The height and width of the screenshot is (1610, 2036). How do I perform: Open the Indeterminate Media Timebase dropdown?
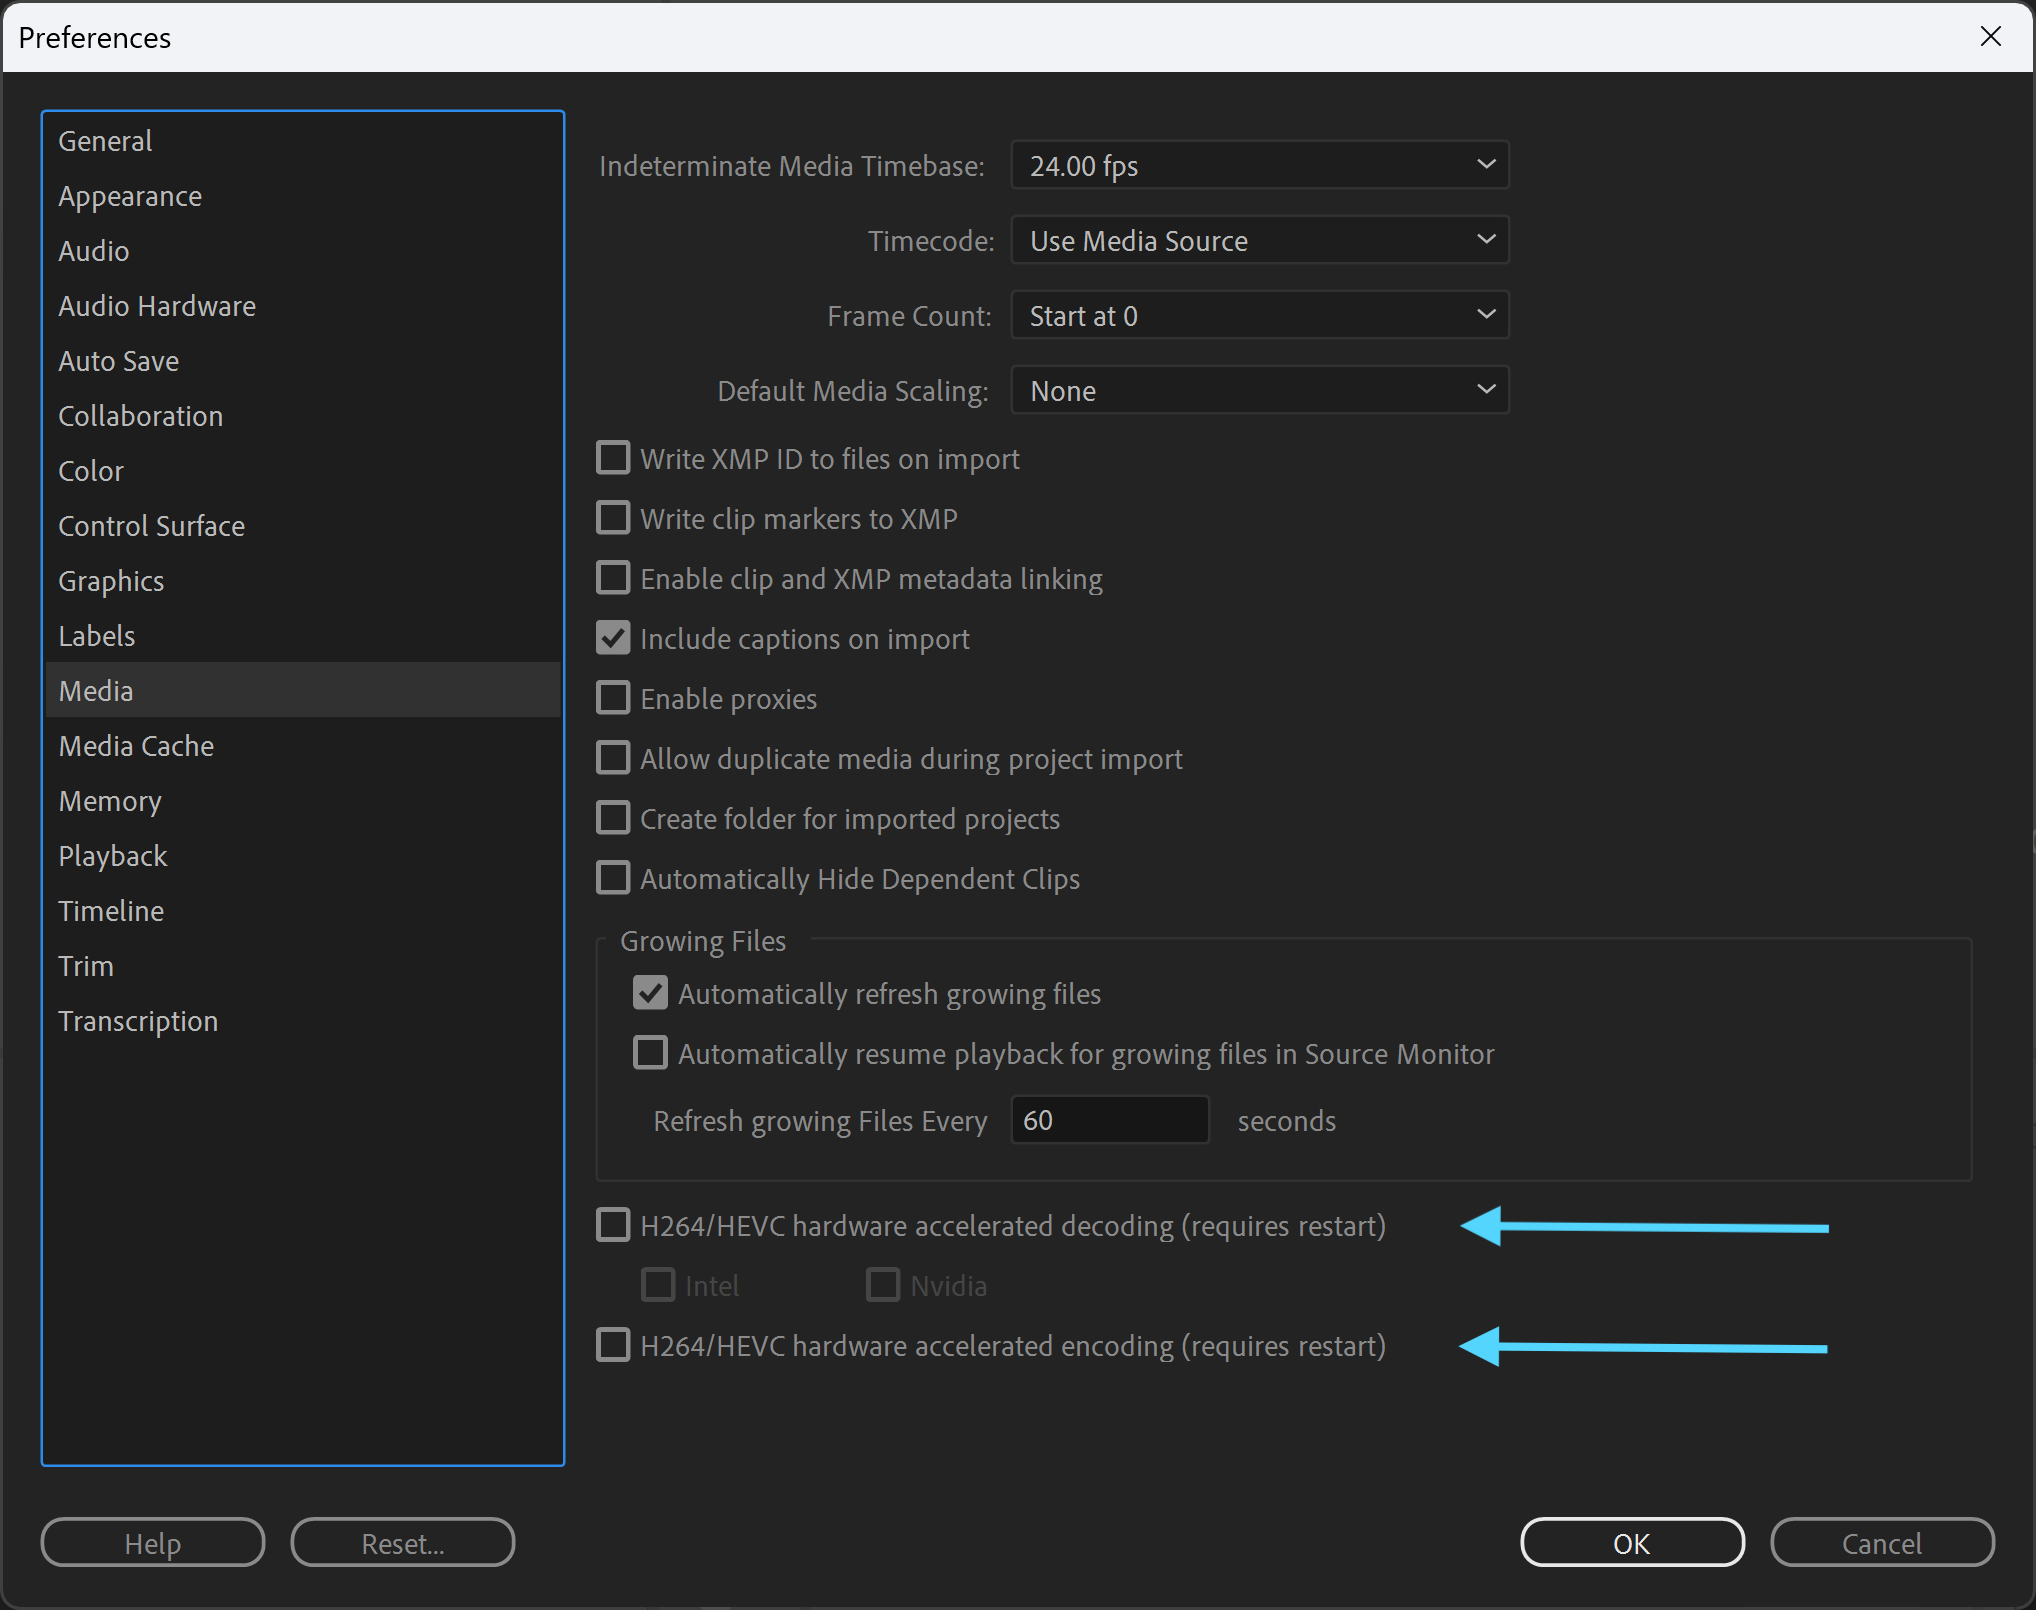[x=1259, y=165]
